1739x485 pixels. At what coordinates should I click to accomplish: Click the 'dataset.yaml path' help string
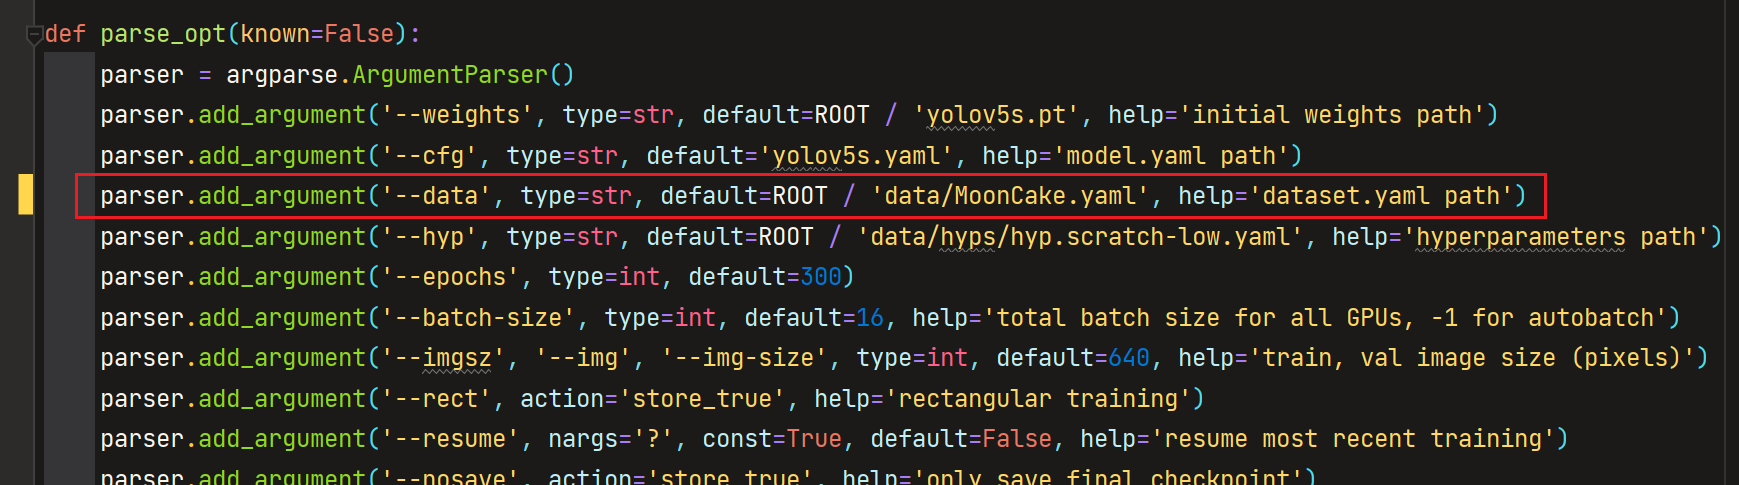click(x=1381, y=196)
